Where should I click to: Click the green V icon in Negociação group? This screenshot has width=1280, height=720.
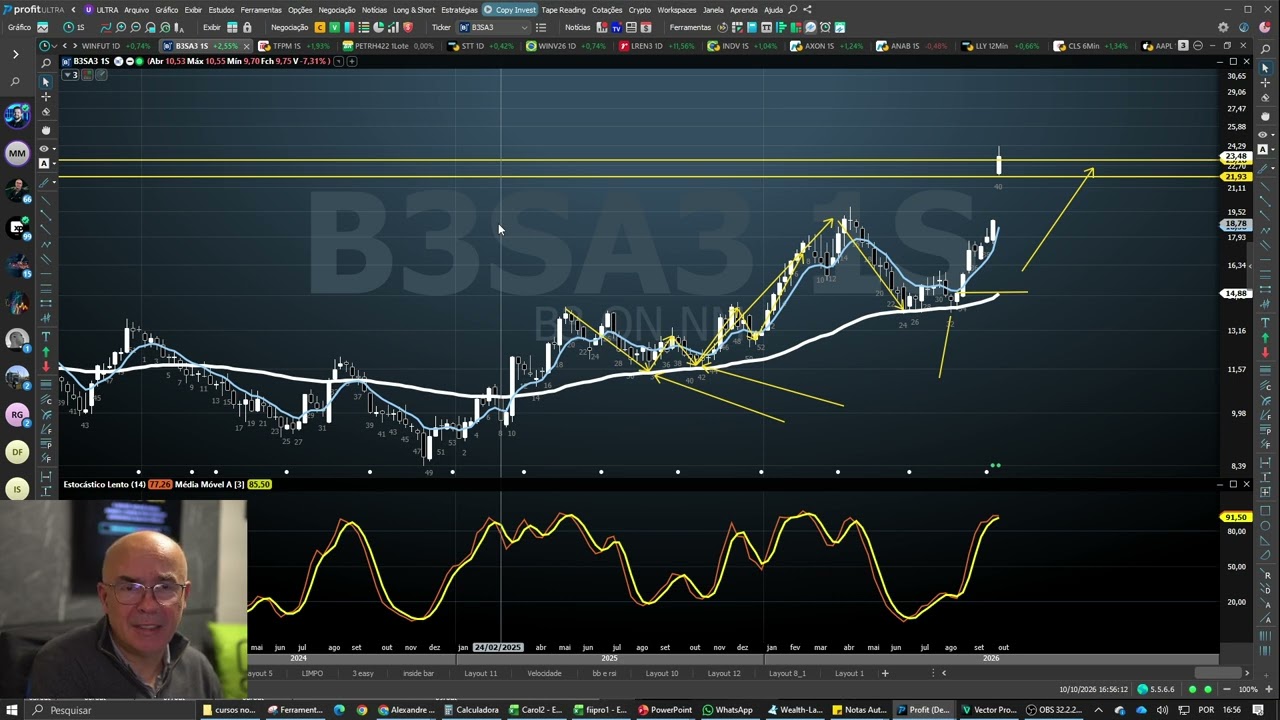tap(335, 27)
